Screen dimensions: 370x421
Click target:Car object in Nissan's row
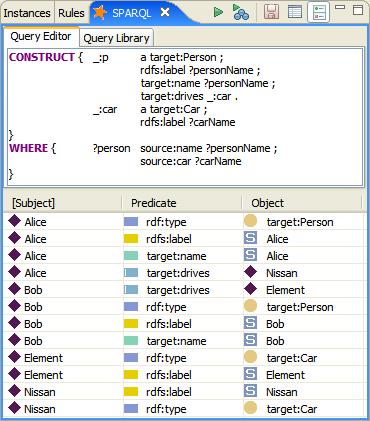point(292,409)
